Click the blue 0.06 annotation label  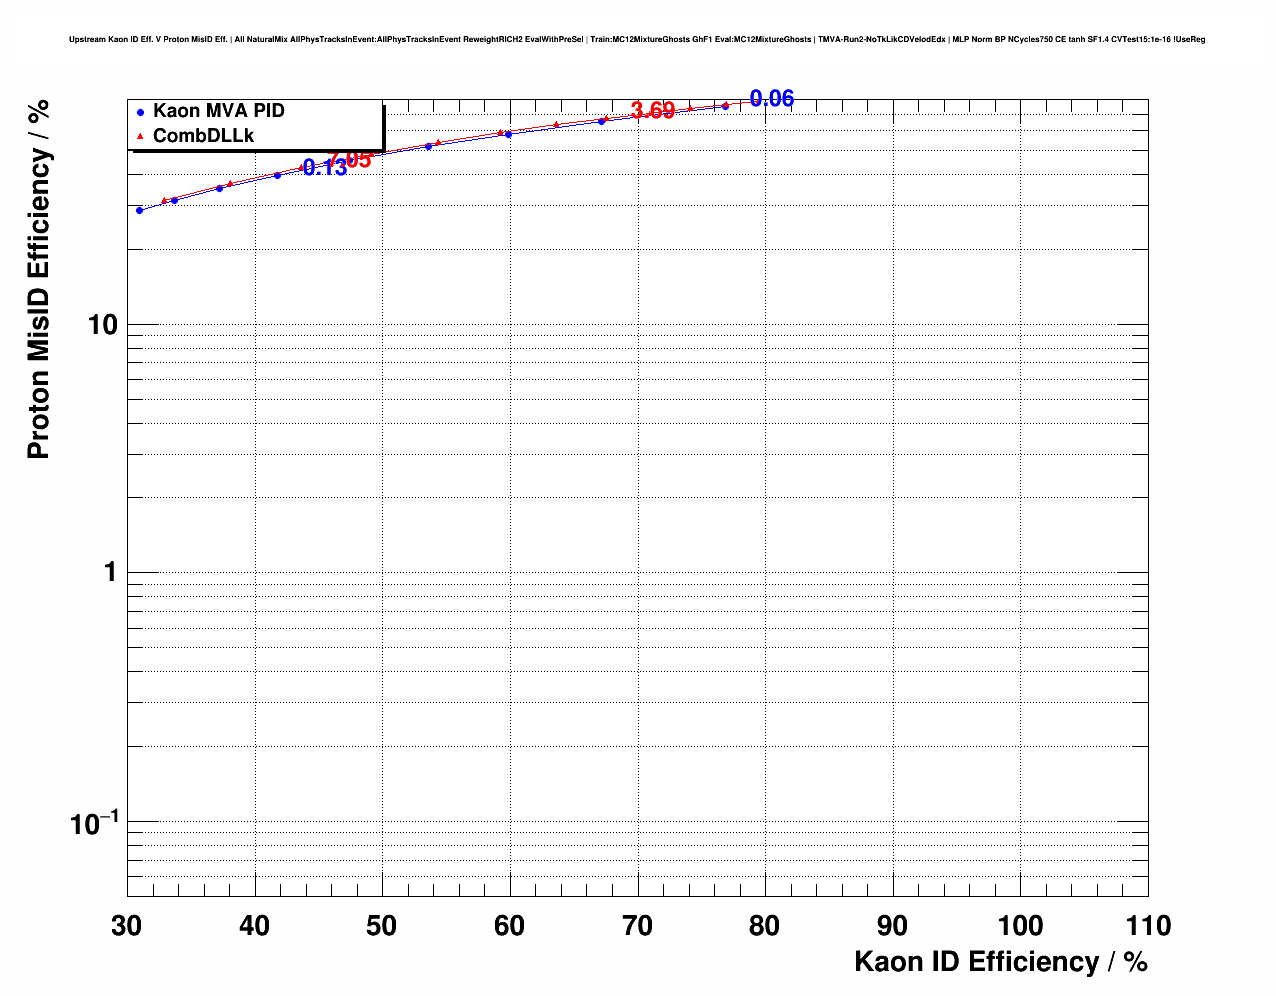pos(772,99)
